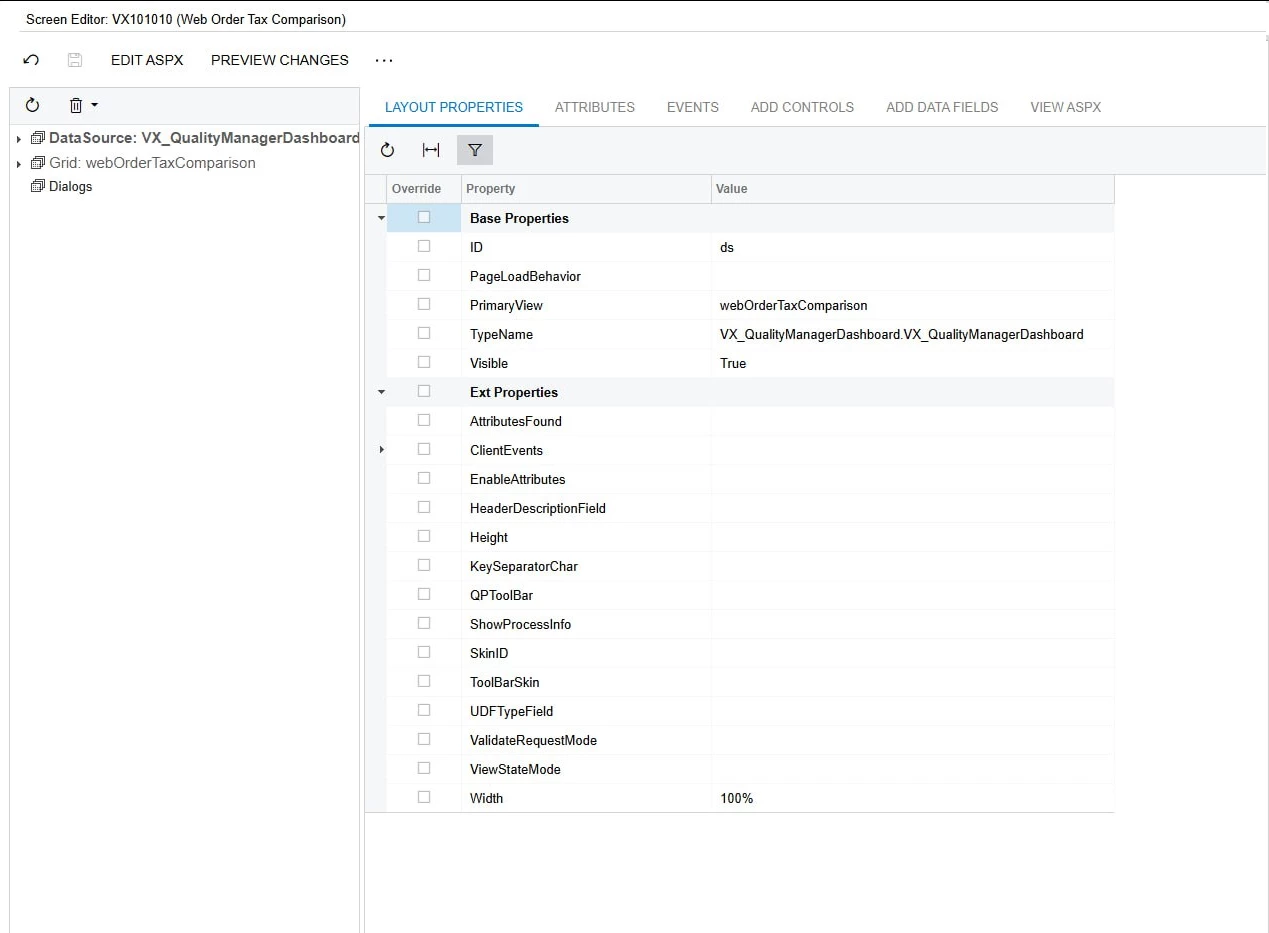Click the Edit ASPX button
Image resolution: width=1269 pixels, height=933 pixels.
coord(146,60)
